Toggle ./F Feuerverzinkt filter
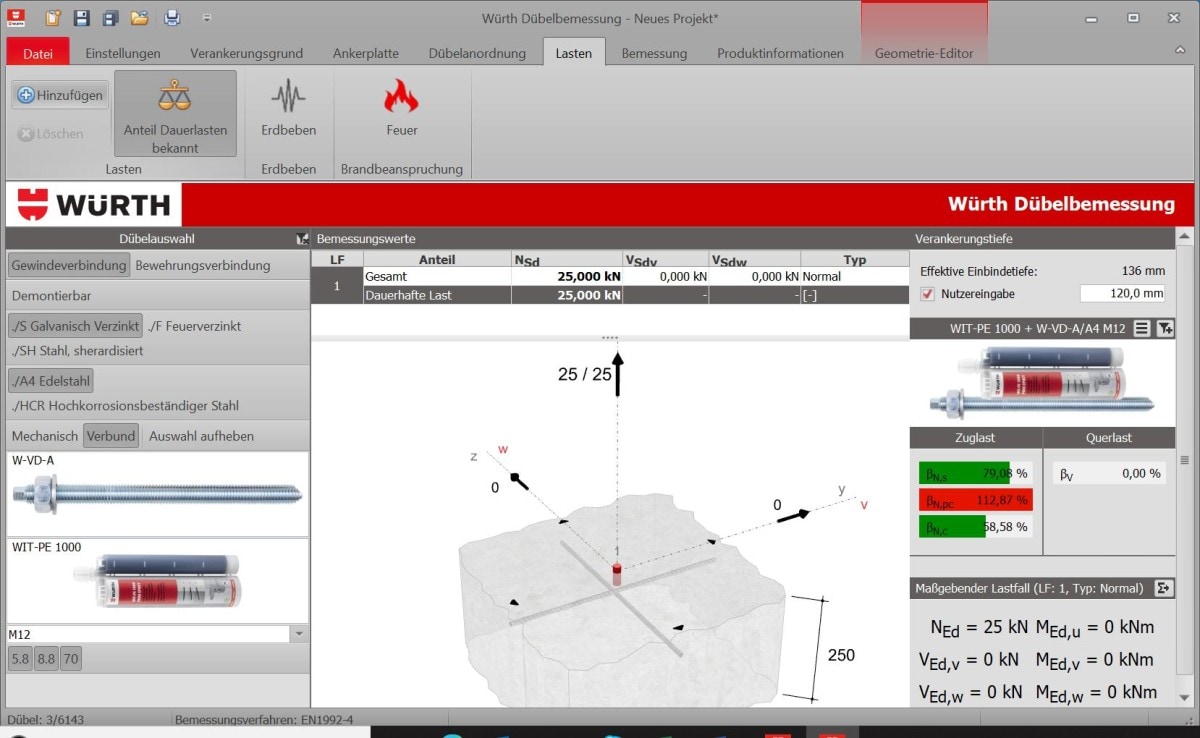The width and height of the screenshot is (1200, 738). click(194, 326)
